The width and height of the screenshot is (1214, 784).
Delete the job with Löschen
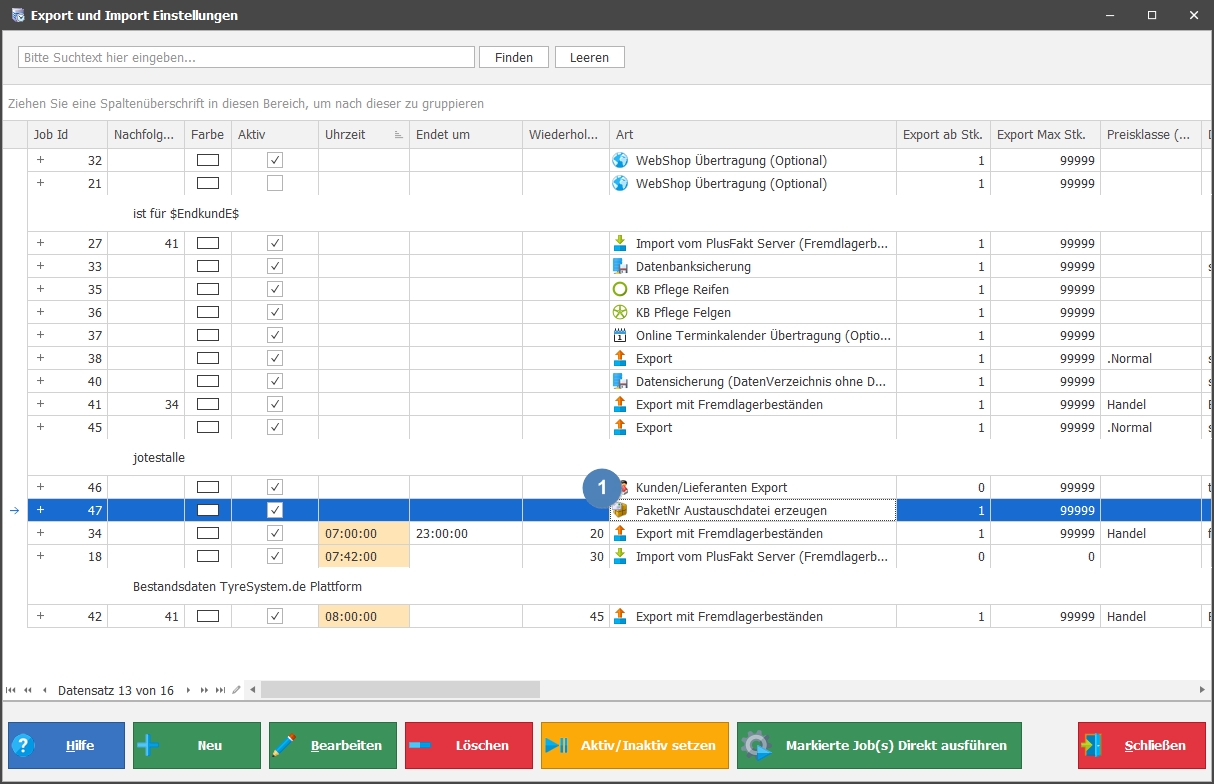tap(469, 745)
